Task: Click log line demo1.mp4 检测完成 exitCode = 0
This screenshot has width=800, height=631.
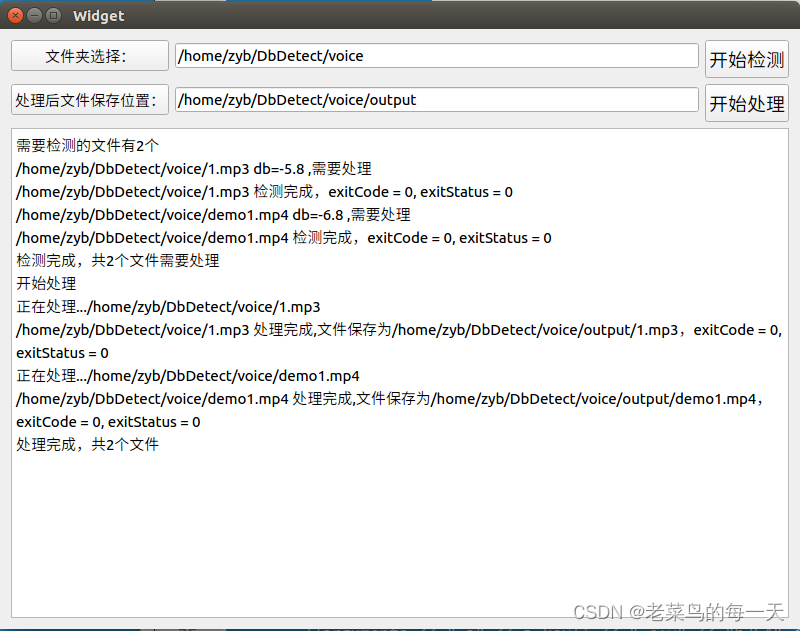Action: point(284,238)
